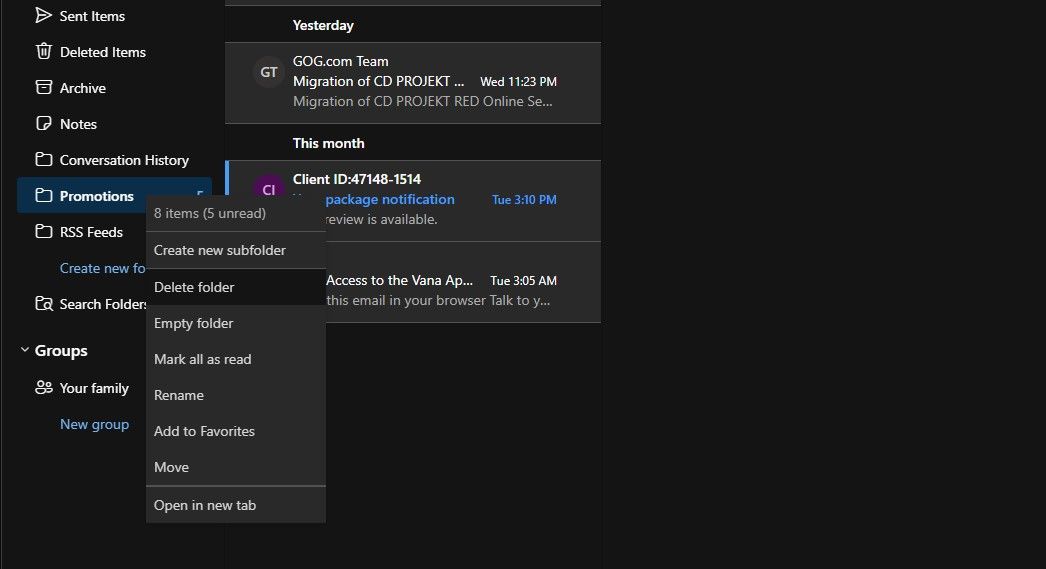Open the Notes sticky-note icon
1046x569 pixels.
pos(43,123)
